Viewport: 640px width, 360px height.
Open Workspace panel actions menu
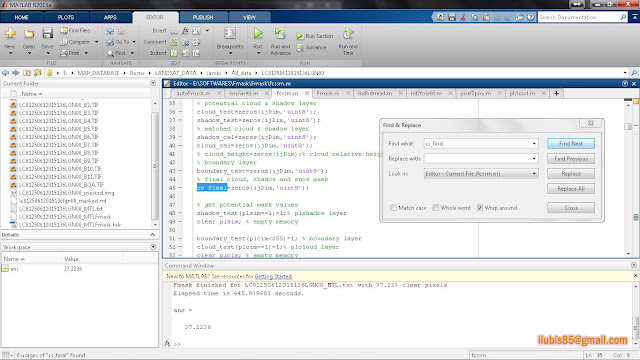[x=153, y=247]
